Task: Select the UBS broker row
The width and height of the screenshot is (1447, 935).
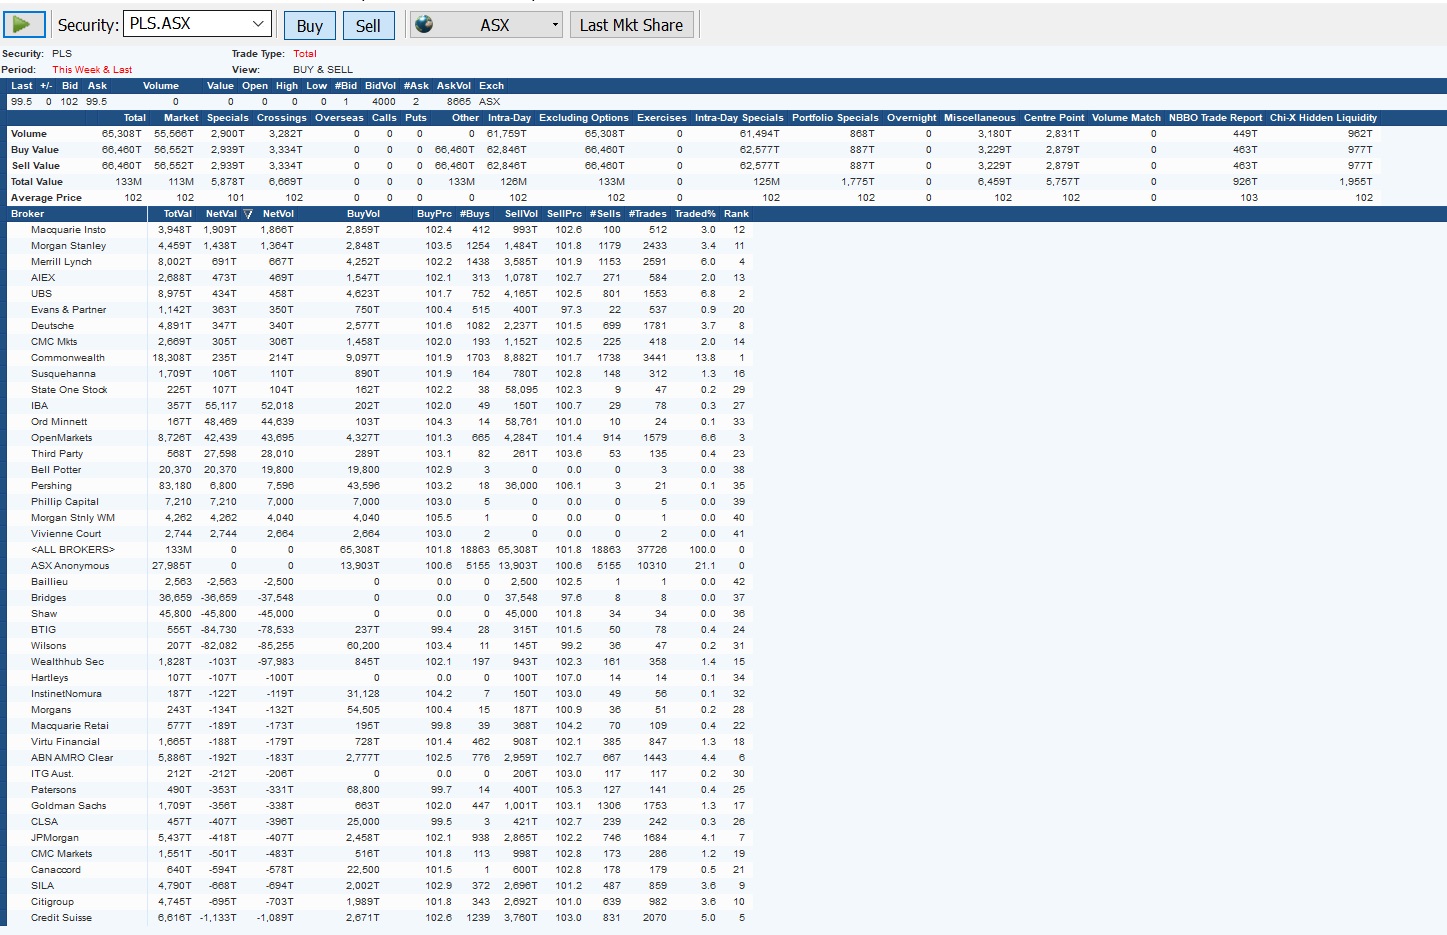Action: (x=380, y=294)
